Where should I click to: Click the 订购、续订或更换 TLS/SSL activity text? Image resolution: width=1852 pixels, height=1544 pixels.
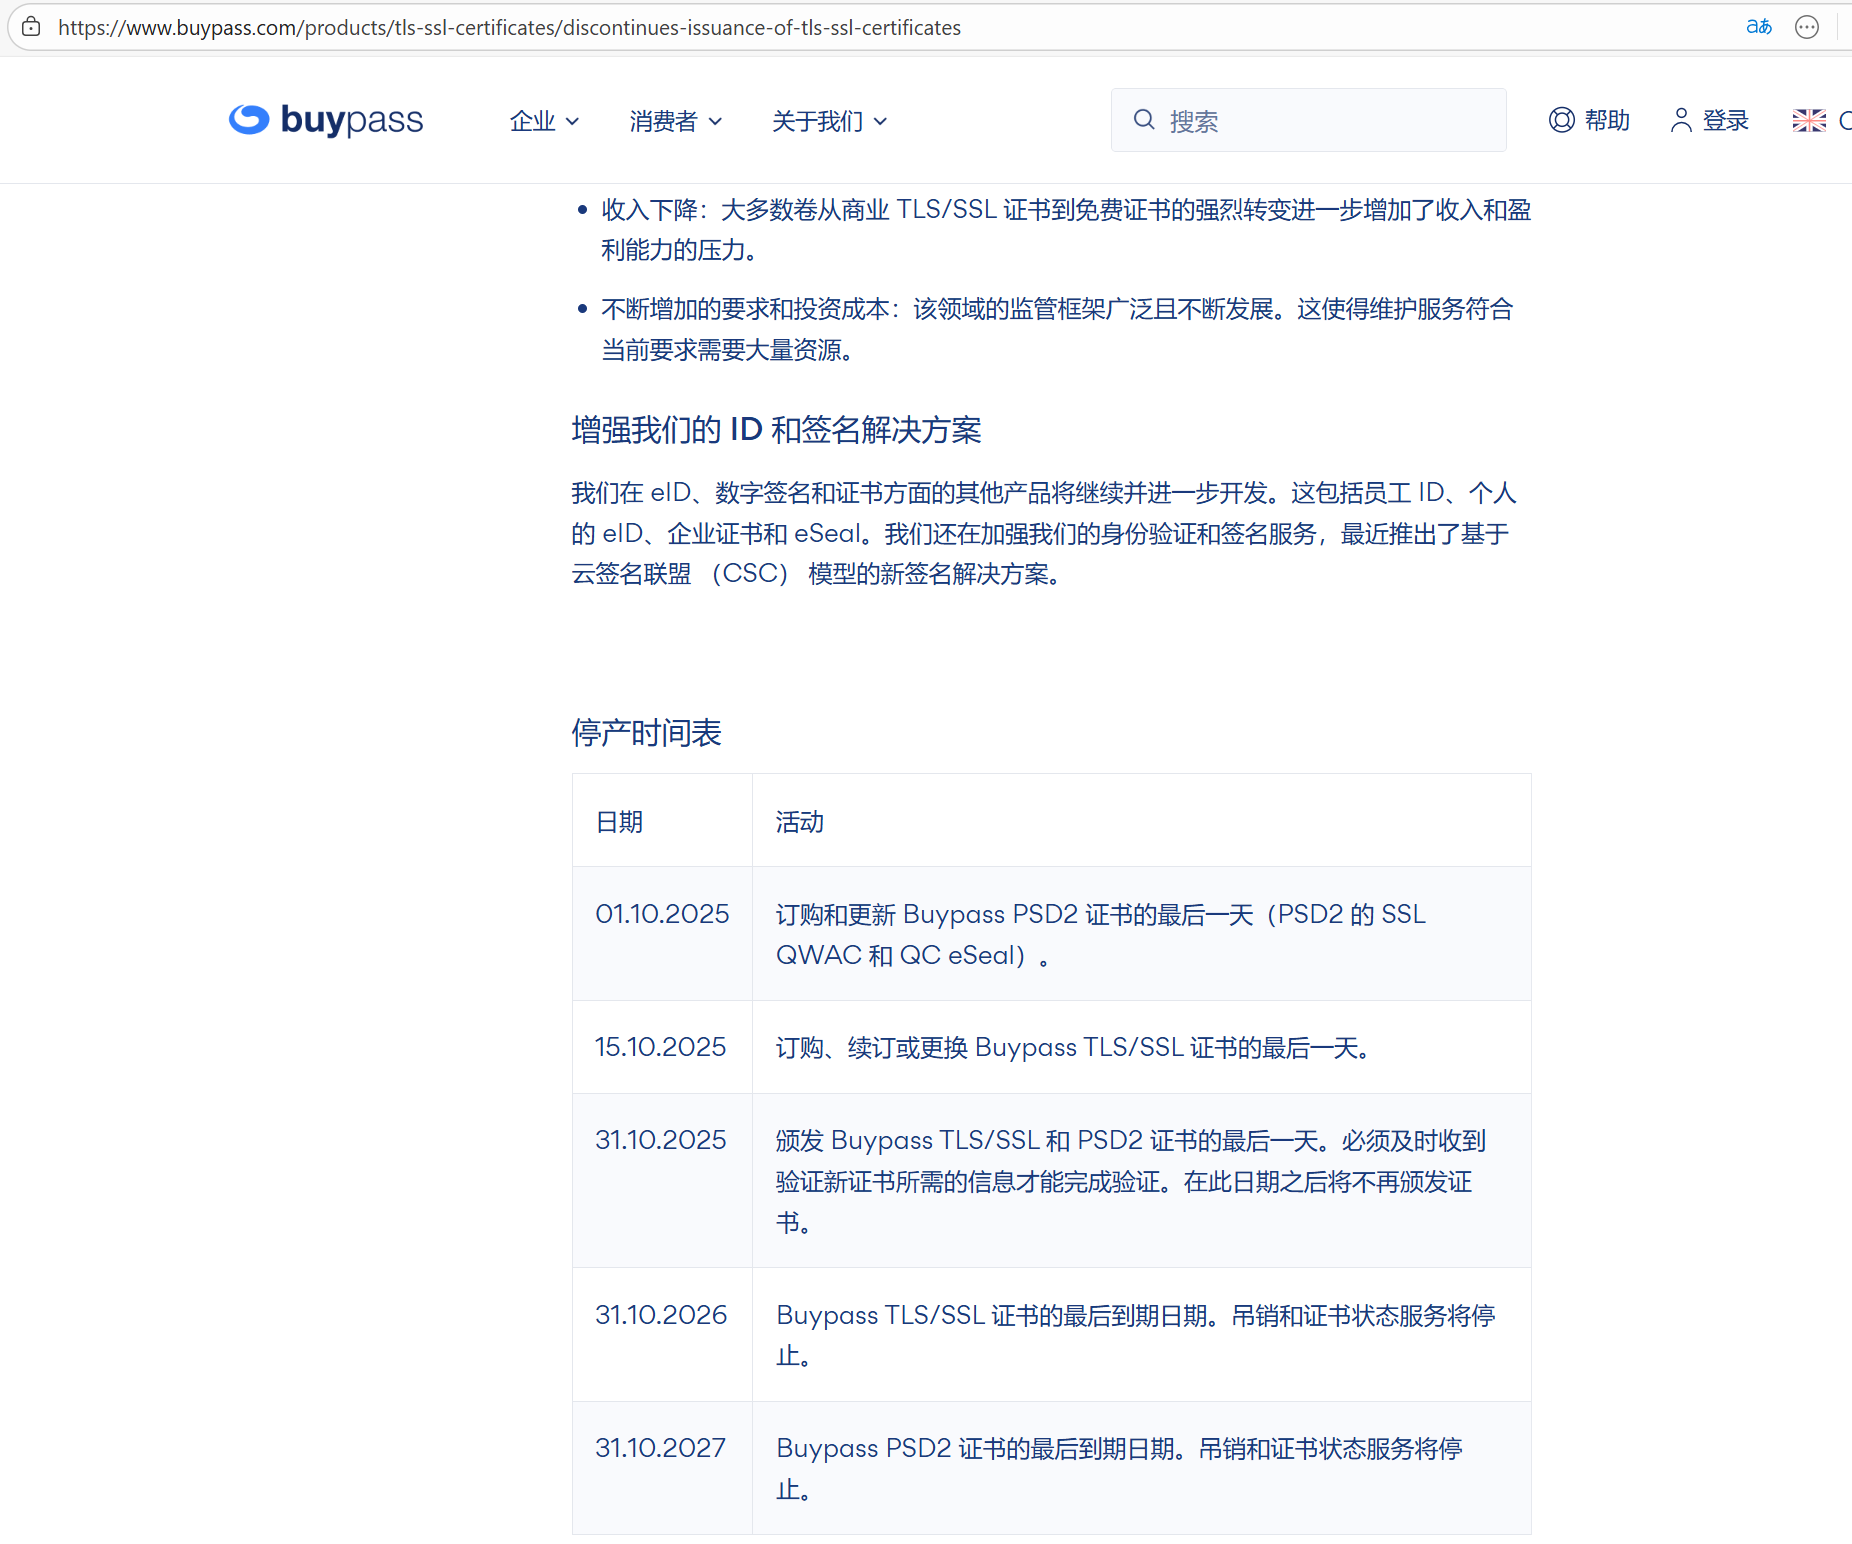[x=1074, y=1047]
